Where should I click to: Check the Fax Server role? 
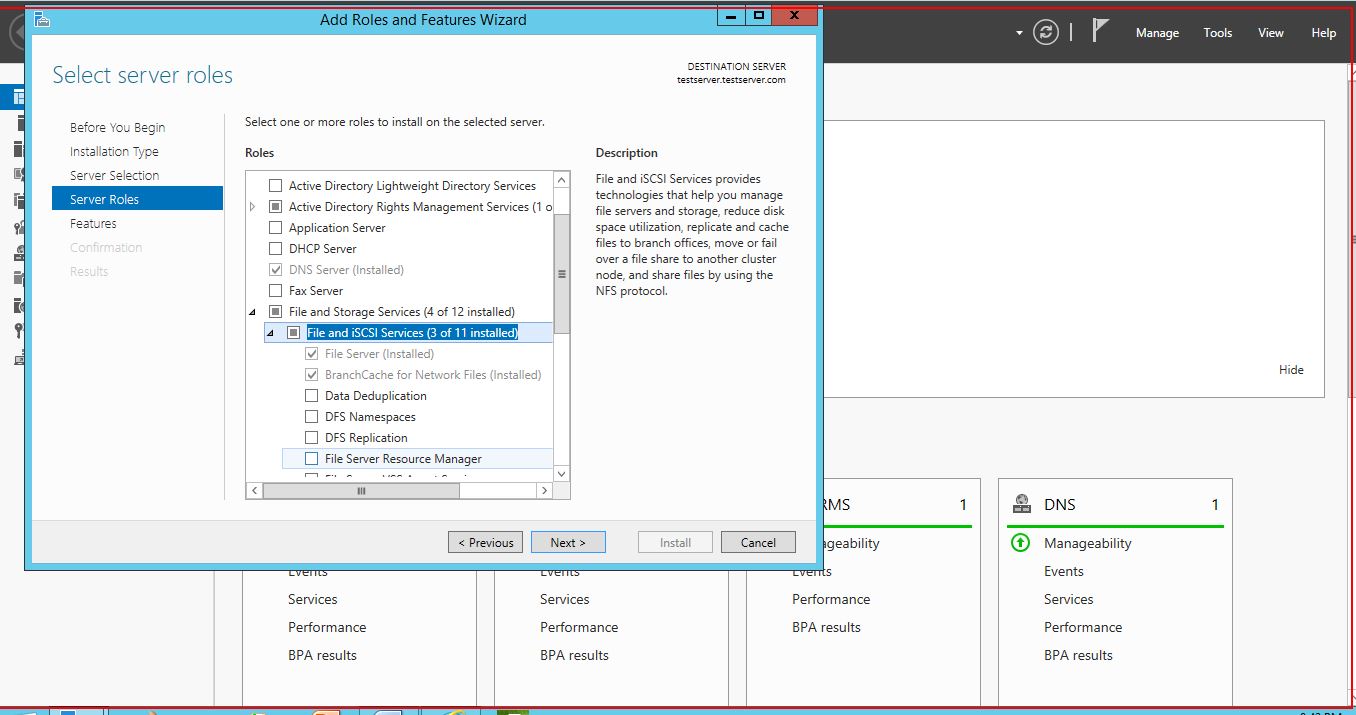coord(276,291)
